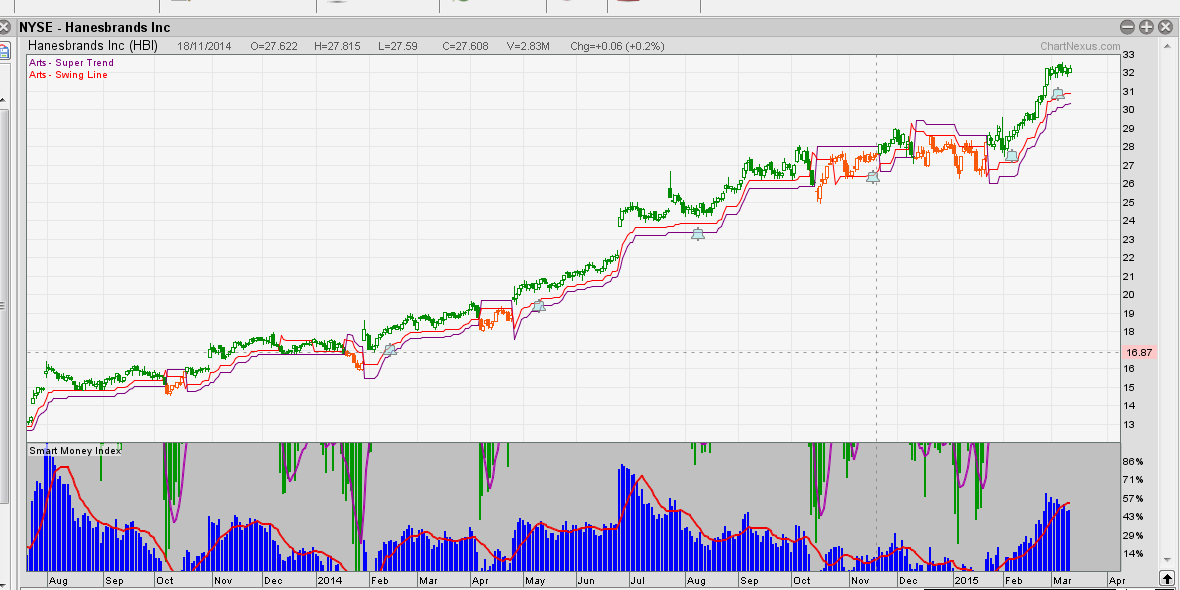Click the bell marker near August 2014
The height and width of the screenshot is (590, 1180).
click(698, 234)
